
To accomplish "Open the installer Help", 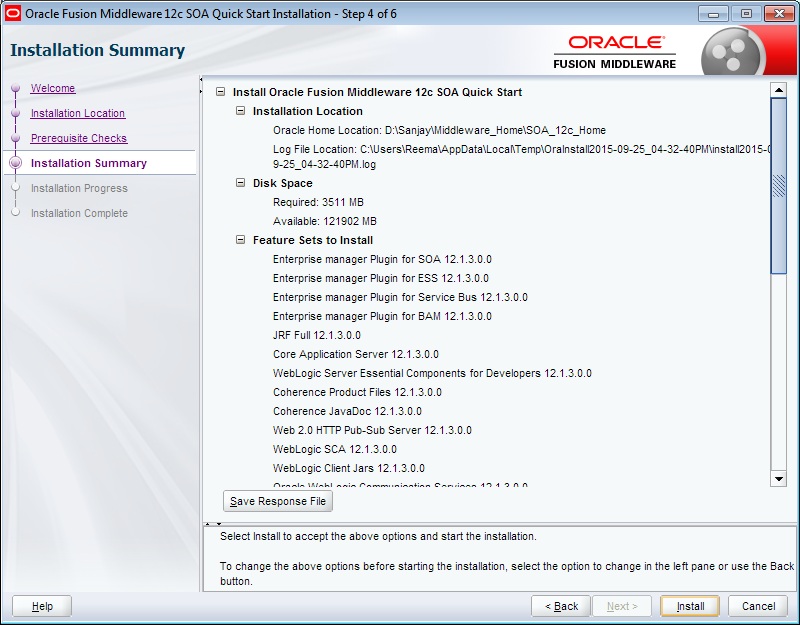I will [x=39, y=605].
